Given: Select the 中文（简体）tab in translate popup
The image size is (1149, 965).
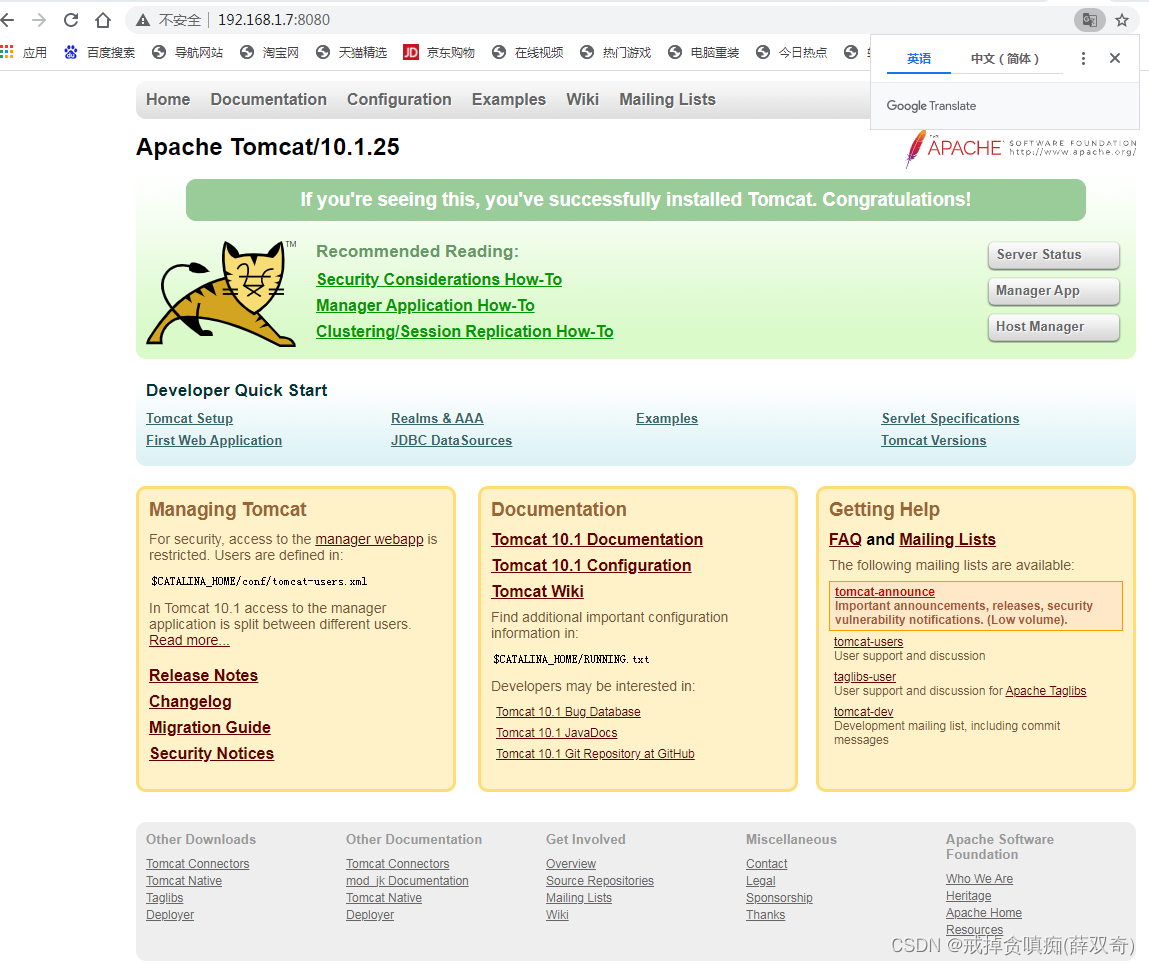Looking at the screenshot, I should click(1005, 59).
